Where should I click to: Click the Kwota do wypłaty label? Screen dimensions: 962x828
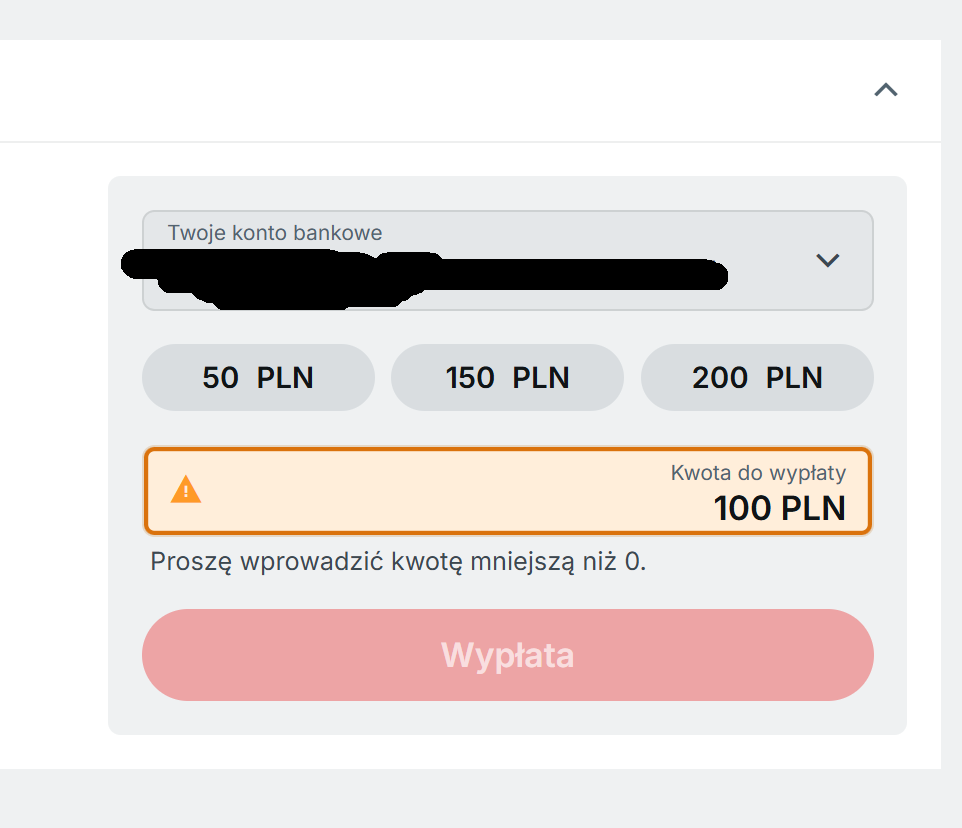tap(758, 473)
